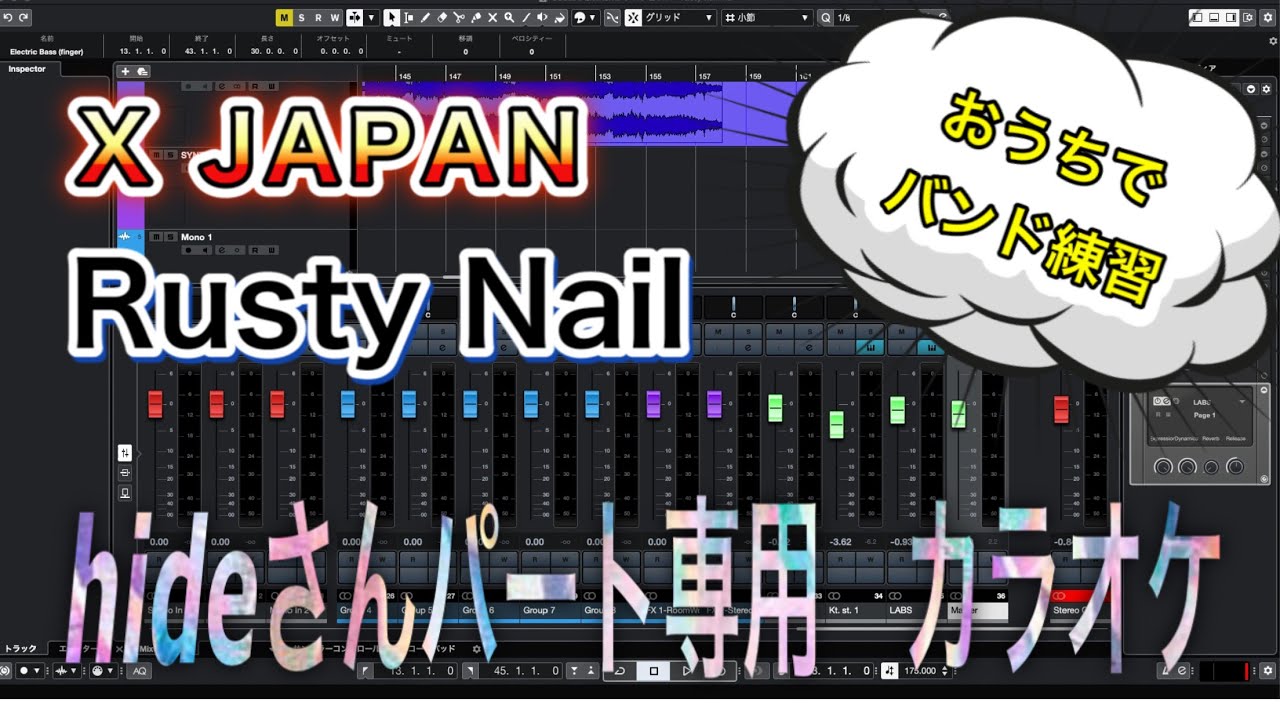Click the Play transport button
Screen dimensions: 1280x720
tap(686, 671)
